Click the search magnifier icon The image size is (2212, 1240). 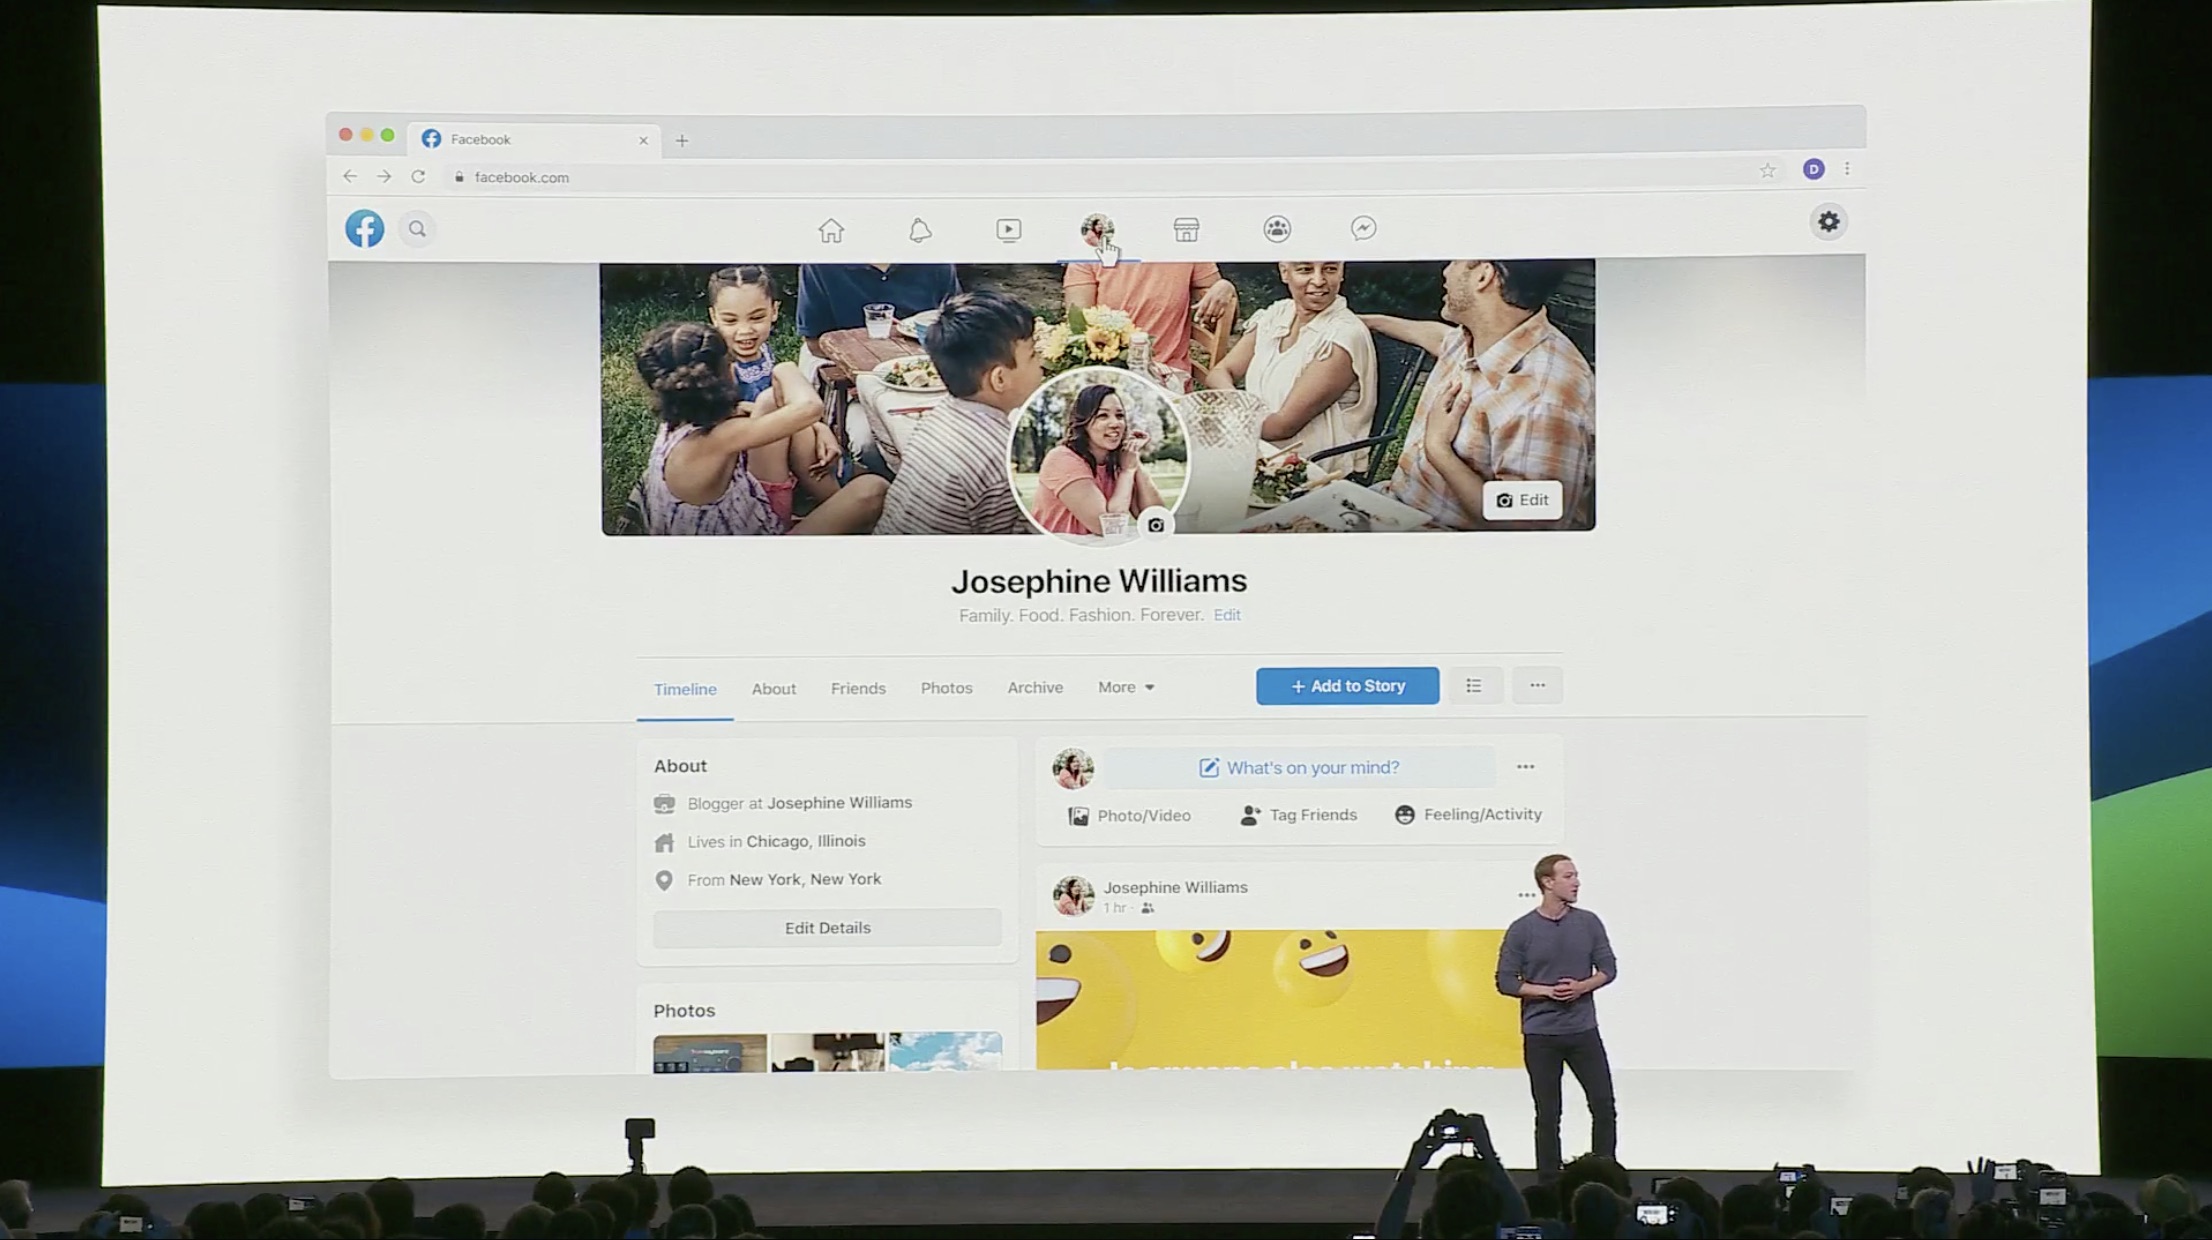[x=417, y=229]
